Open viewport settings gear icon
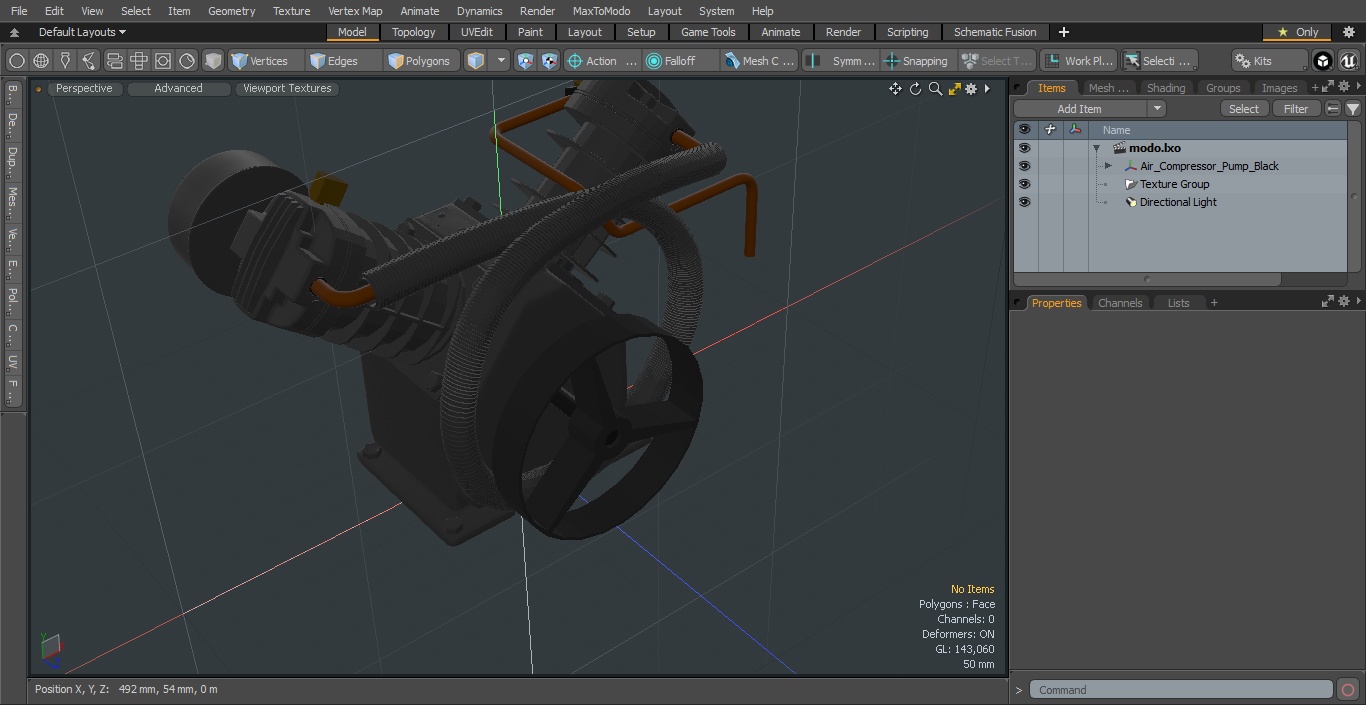The image size is (1366, 705). pyautogui.click(x=971, y=89)
